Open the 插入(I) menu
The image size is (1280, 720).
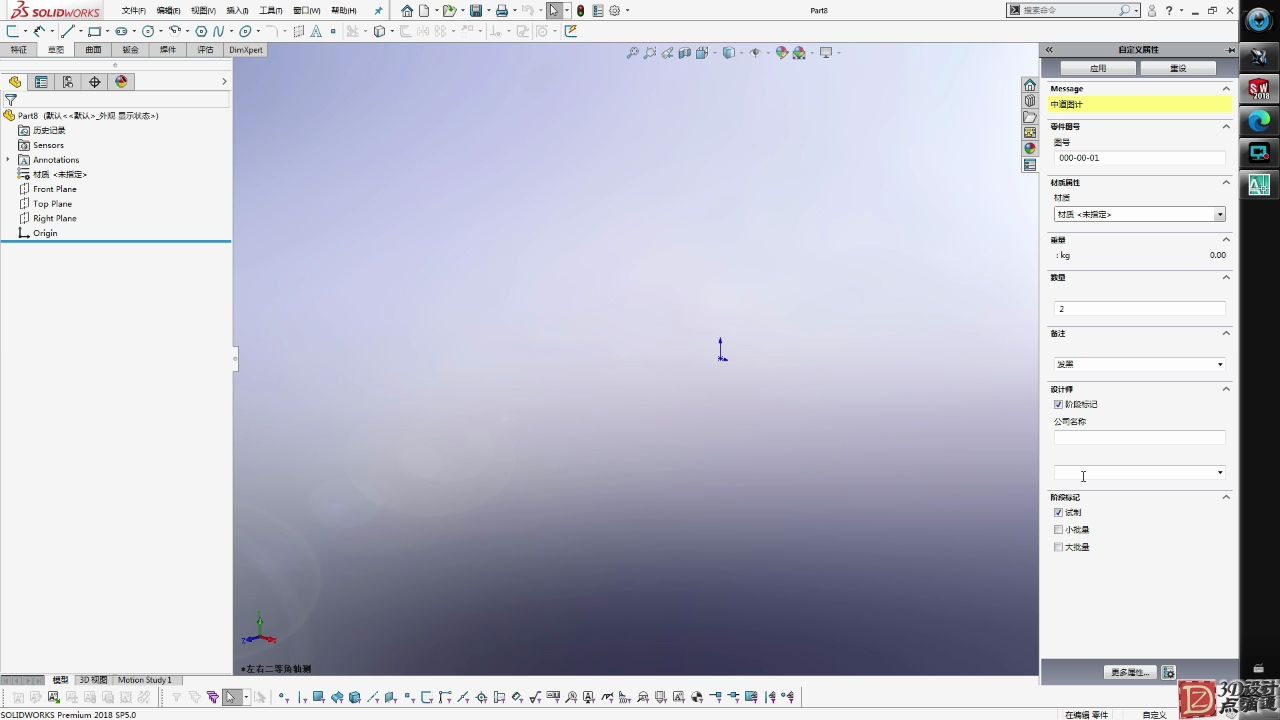tap(237, 11)
